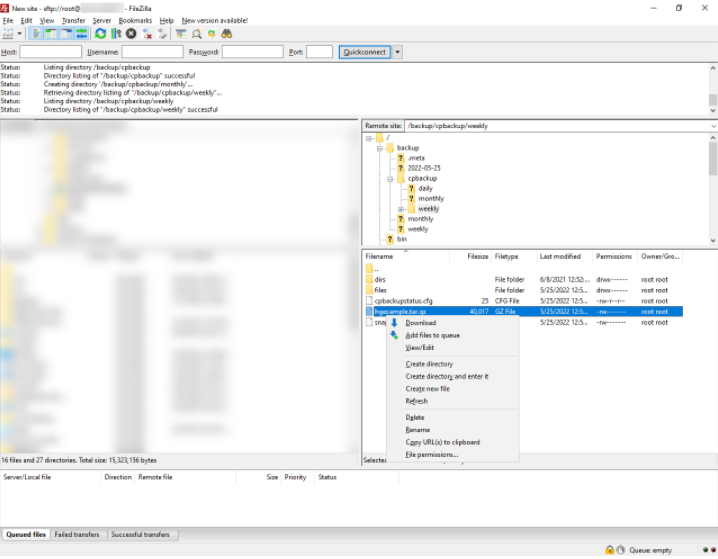Click the Disconnect from server icon

147,34
